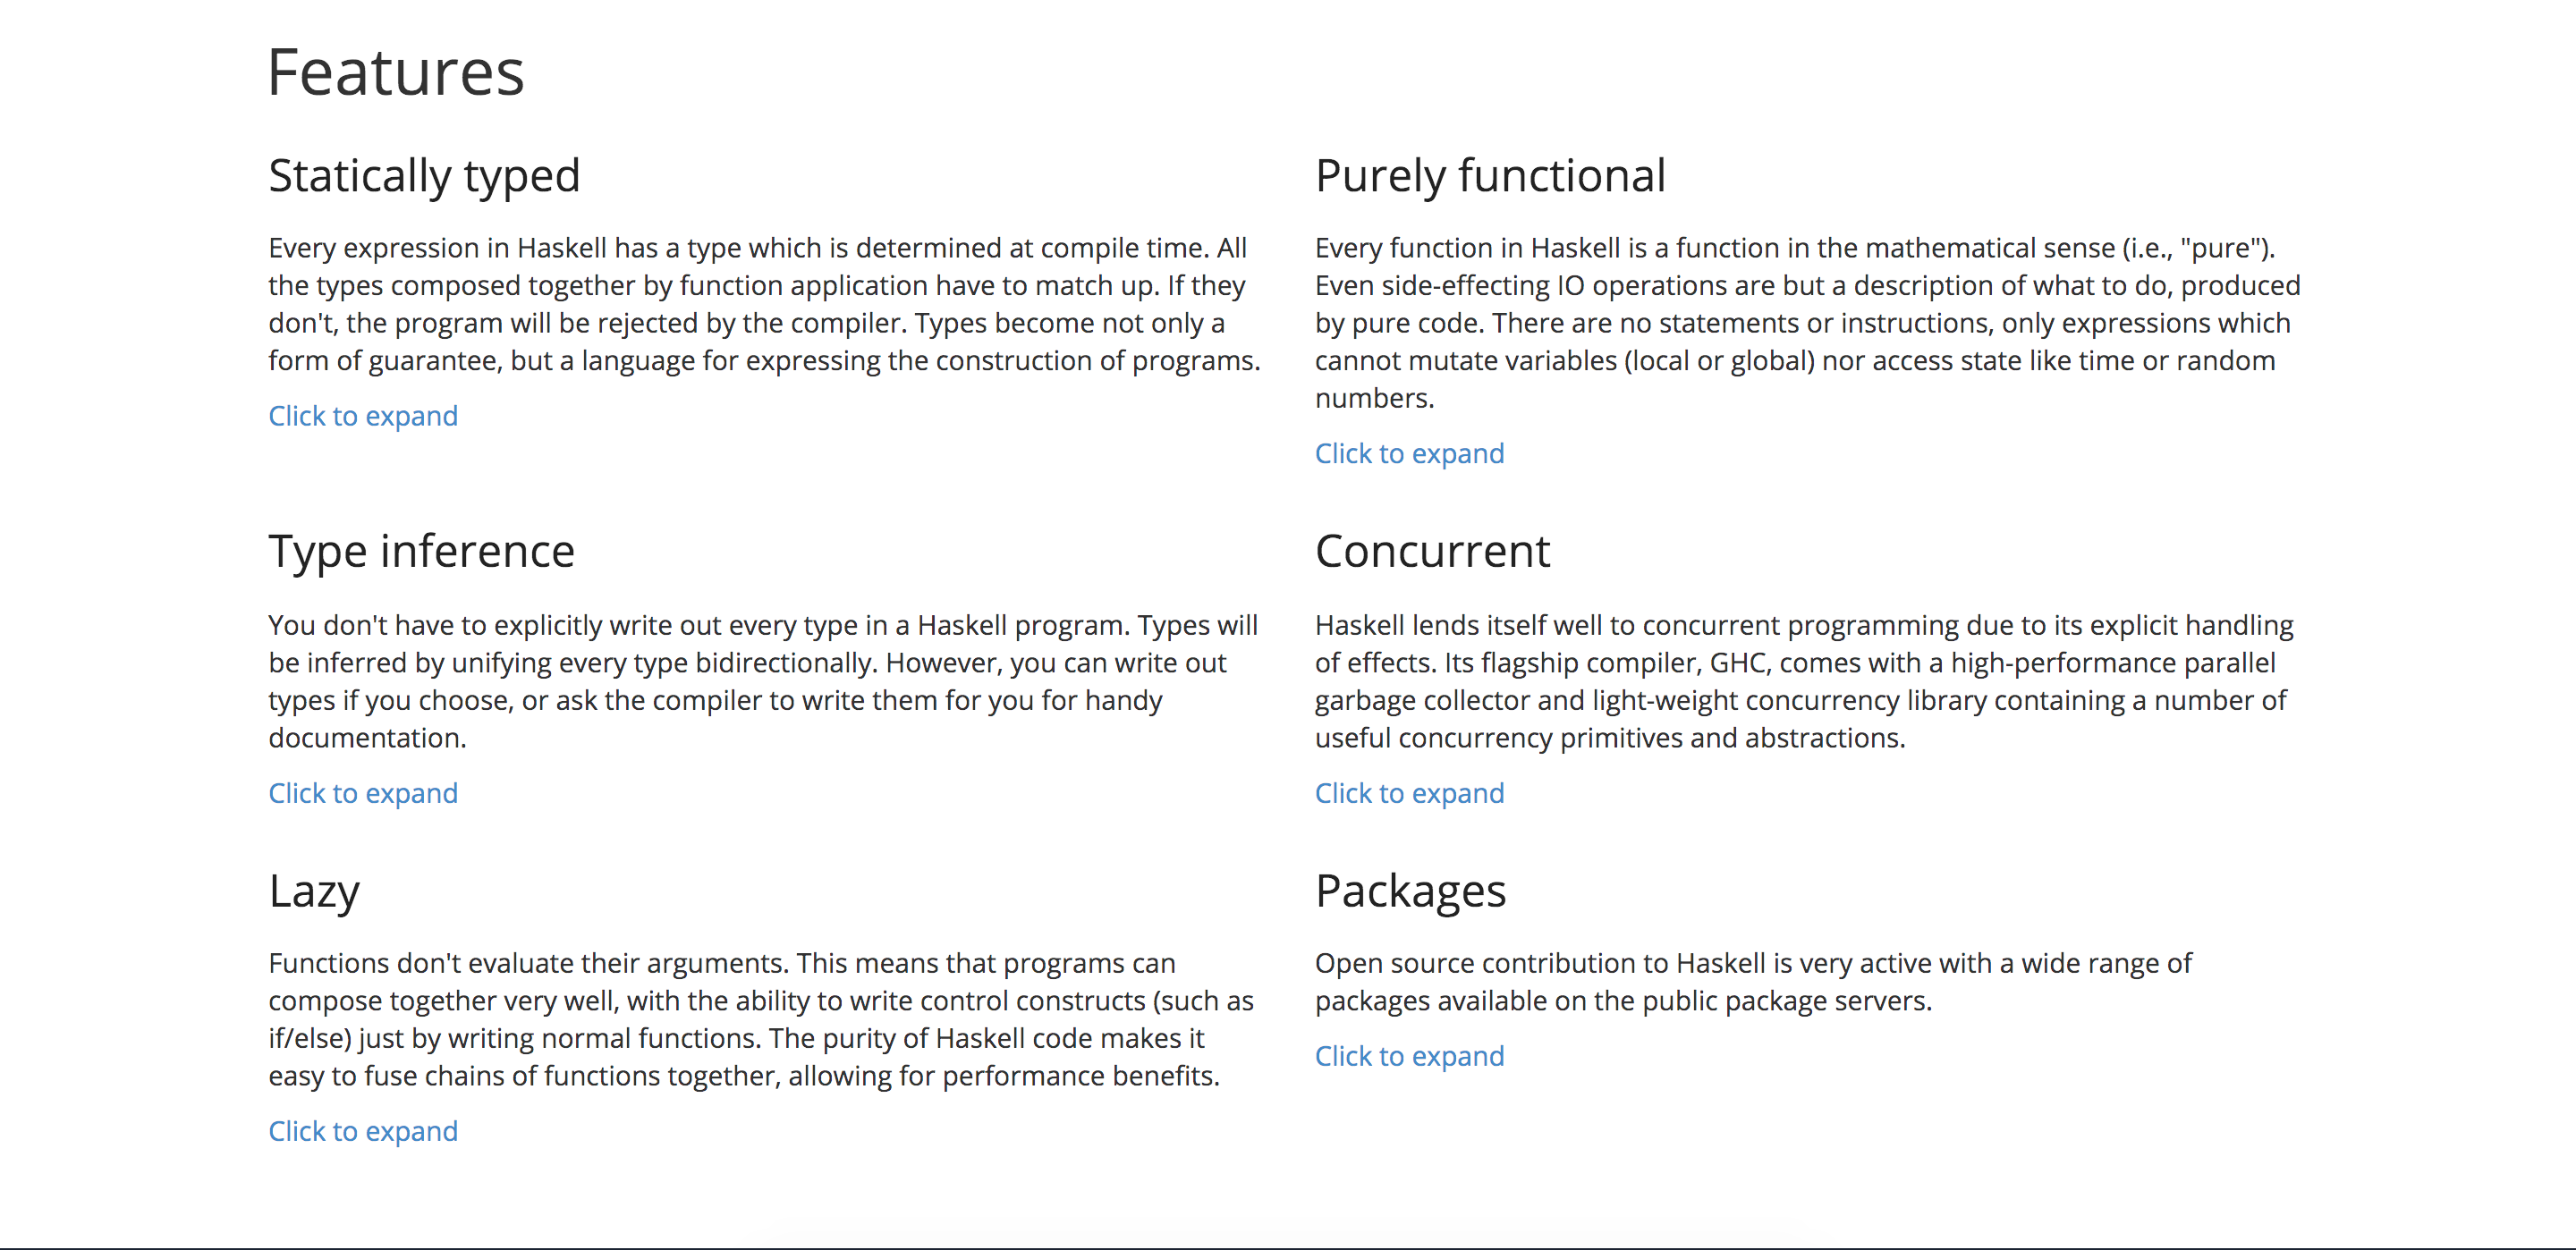The height and width of the screenshot is (1250, 2576).
Task: Click the paragraph about open source contribution
Action: [1753, 982]
